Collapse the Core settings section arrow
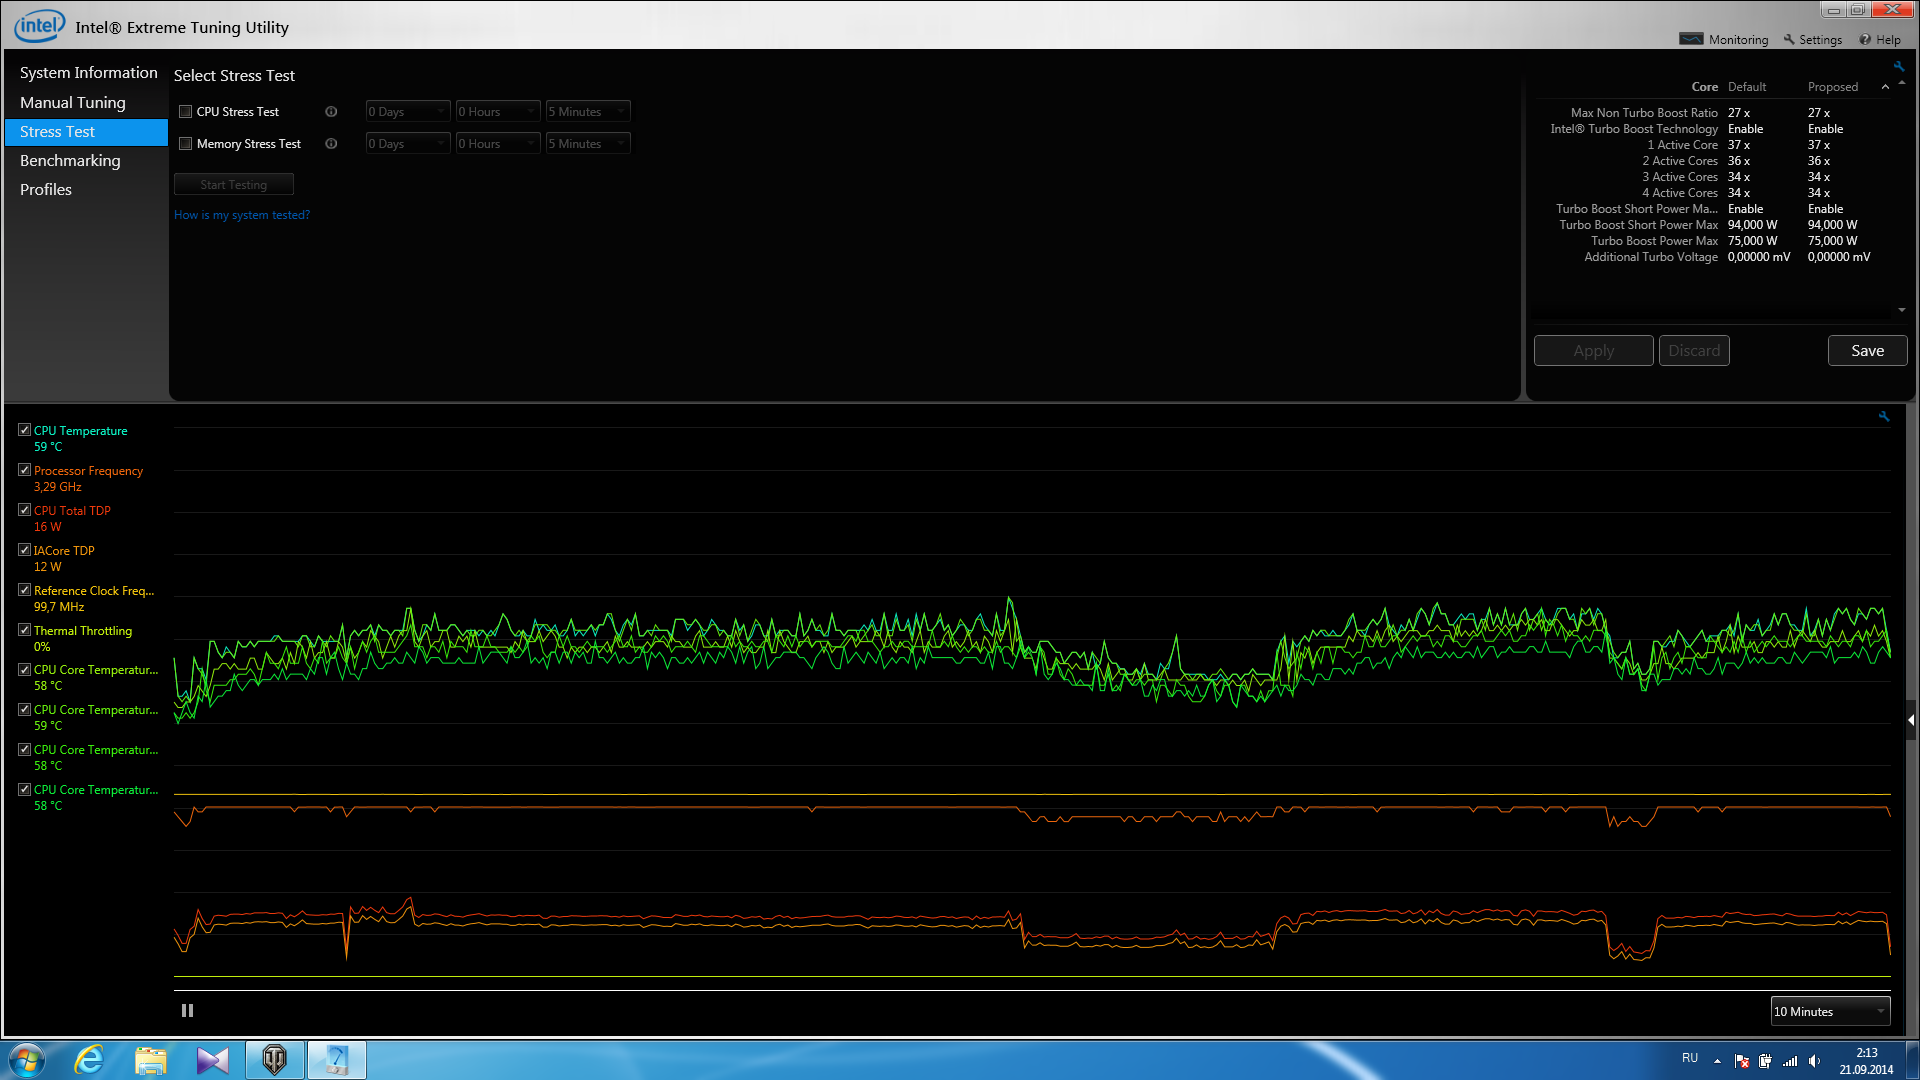This screenshot has width=1920, height=1080. (1885, 87)
